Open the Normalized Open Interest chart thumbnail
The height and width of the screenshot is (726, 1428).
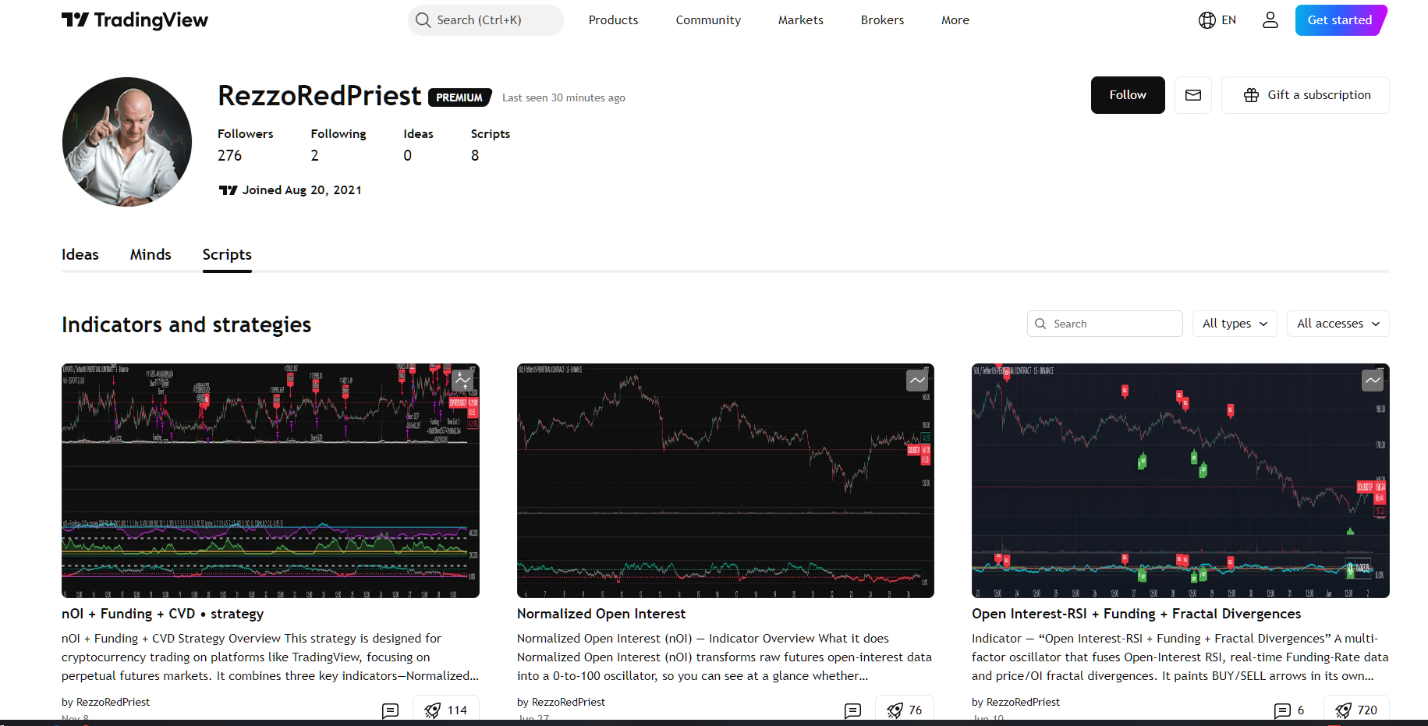[x=726, y=481]
